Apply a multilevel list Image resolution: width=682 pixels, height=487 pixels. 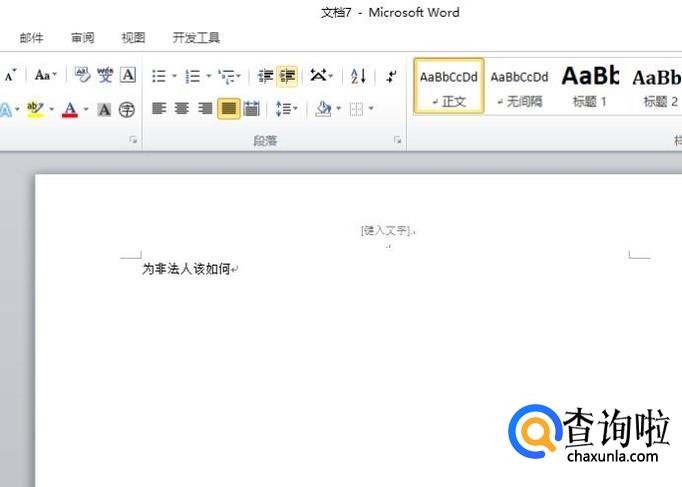[x=226, y=76]
